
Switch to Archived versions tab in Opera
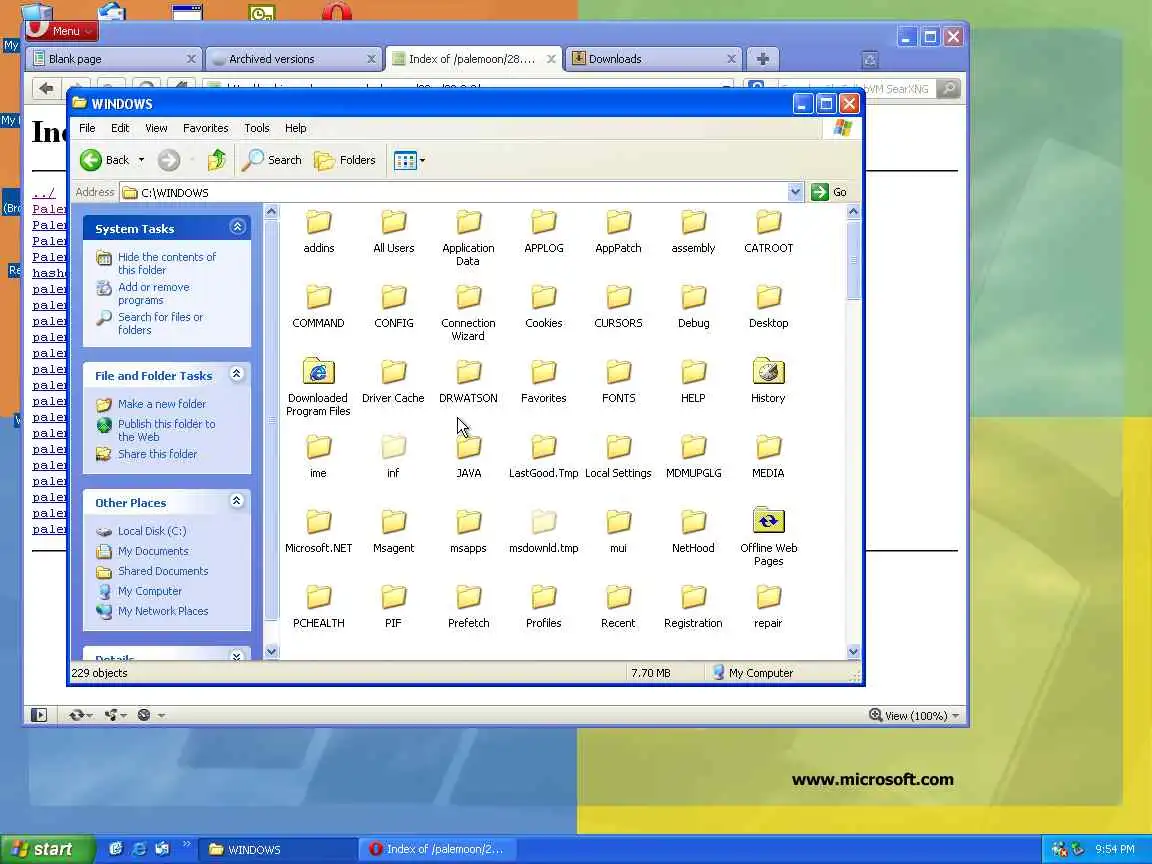point(294,59)
